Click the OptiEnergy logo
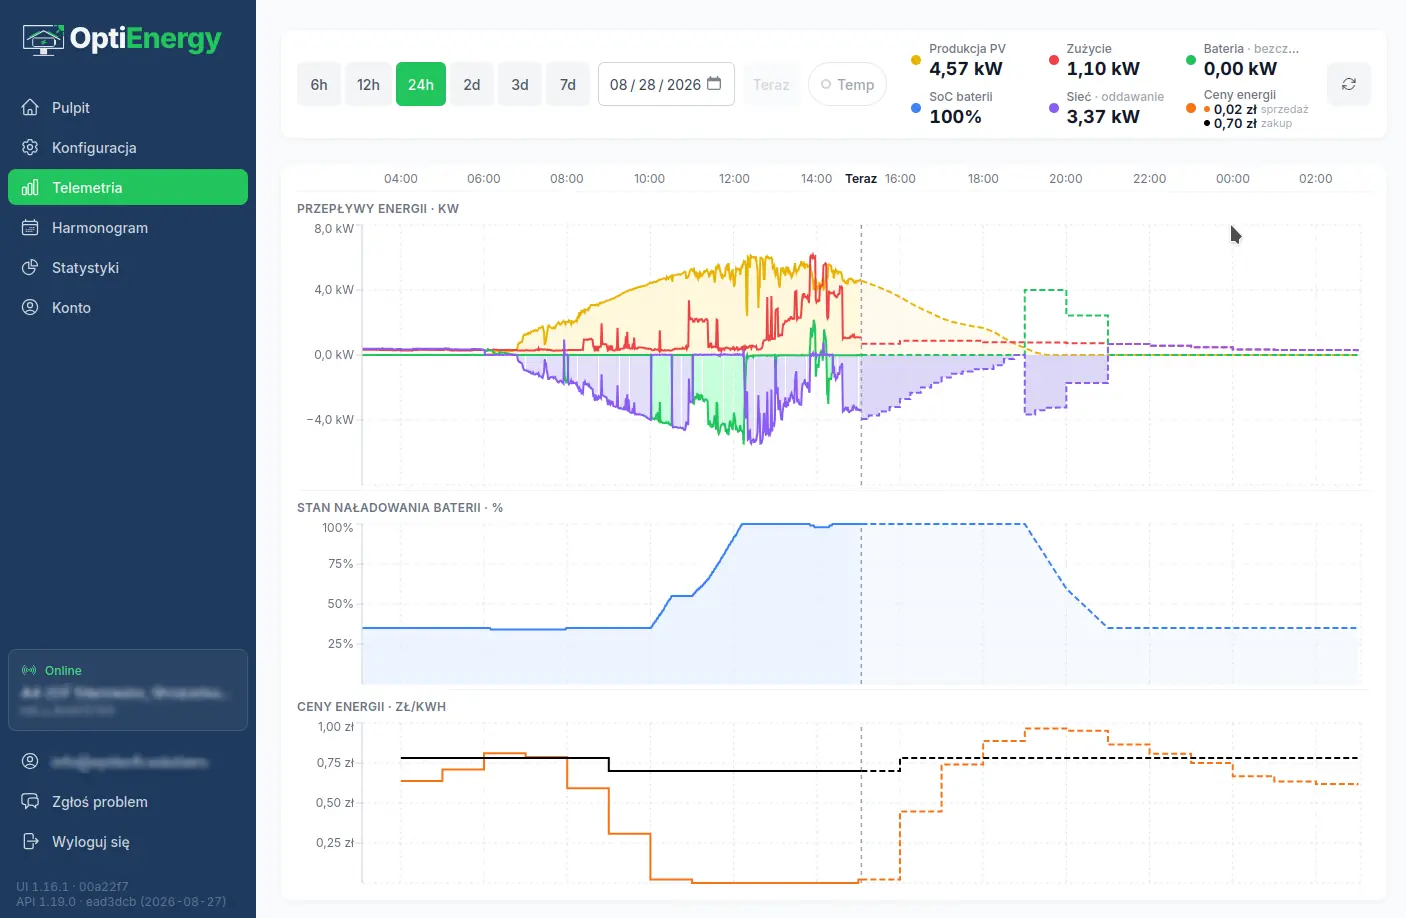This screenshot has height=918, width=1406. 122,39
